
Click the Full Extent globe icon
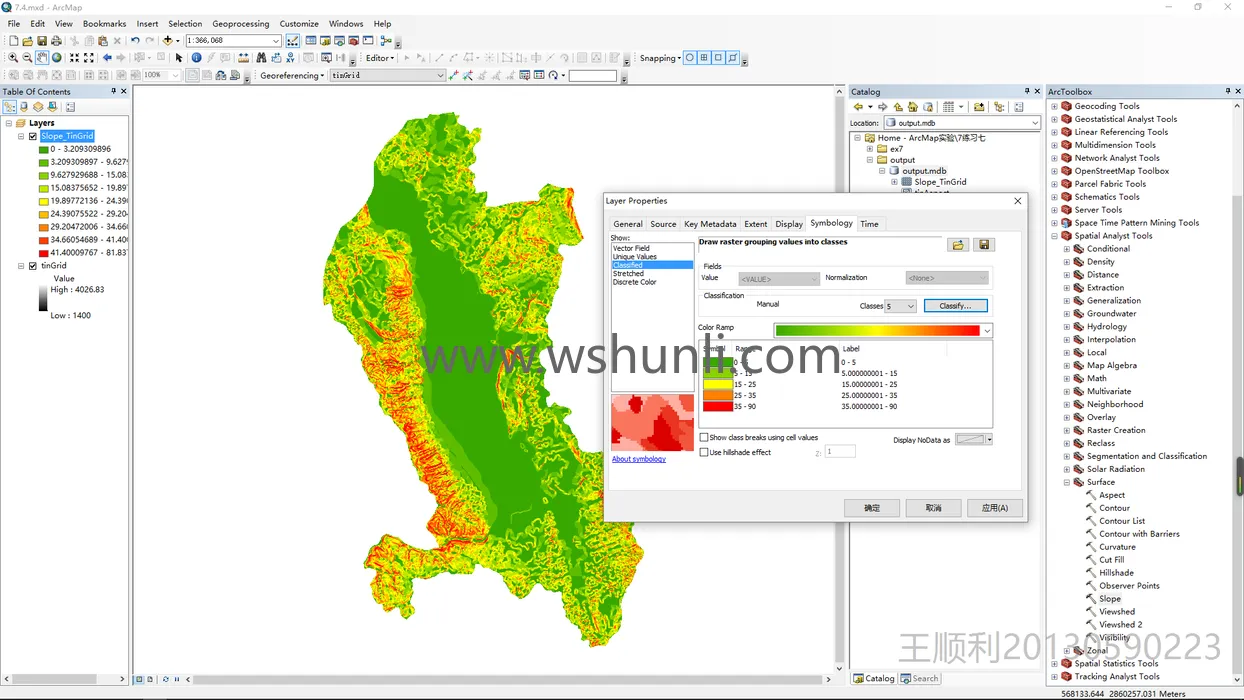point(56,58)
